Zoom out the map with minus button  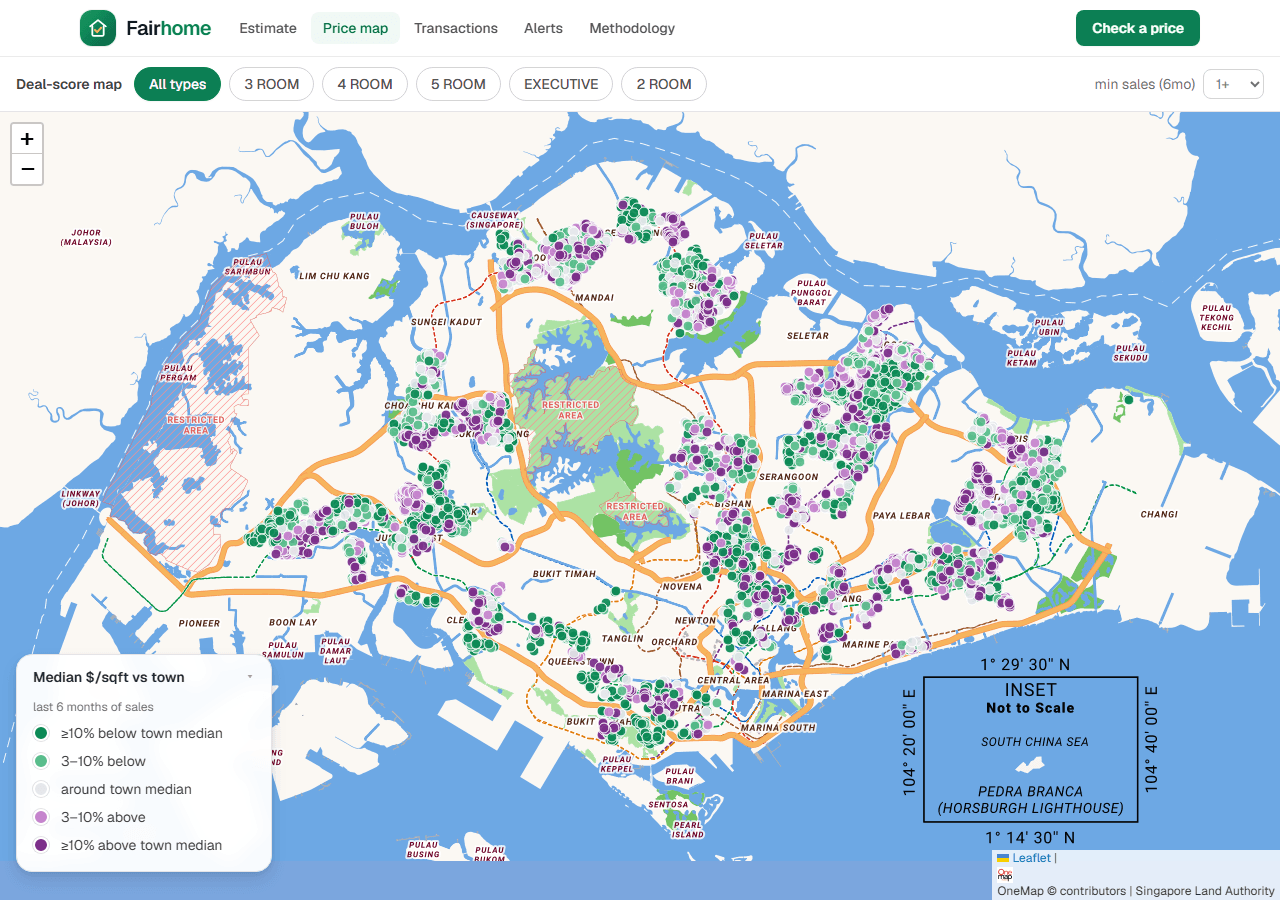click(x=27, y=169)
